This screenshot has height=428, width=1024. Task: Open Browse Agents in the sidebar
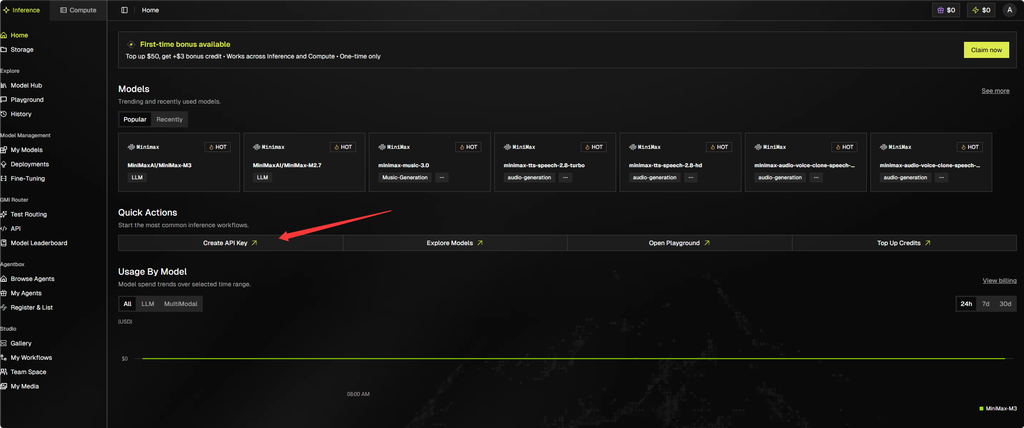pos(32,279)
